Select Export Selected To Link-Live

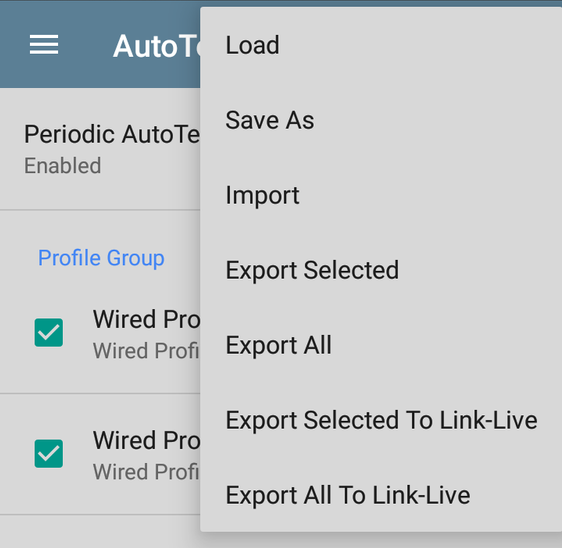point(381,420)
